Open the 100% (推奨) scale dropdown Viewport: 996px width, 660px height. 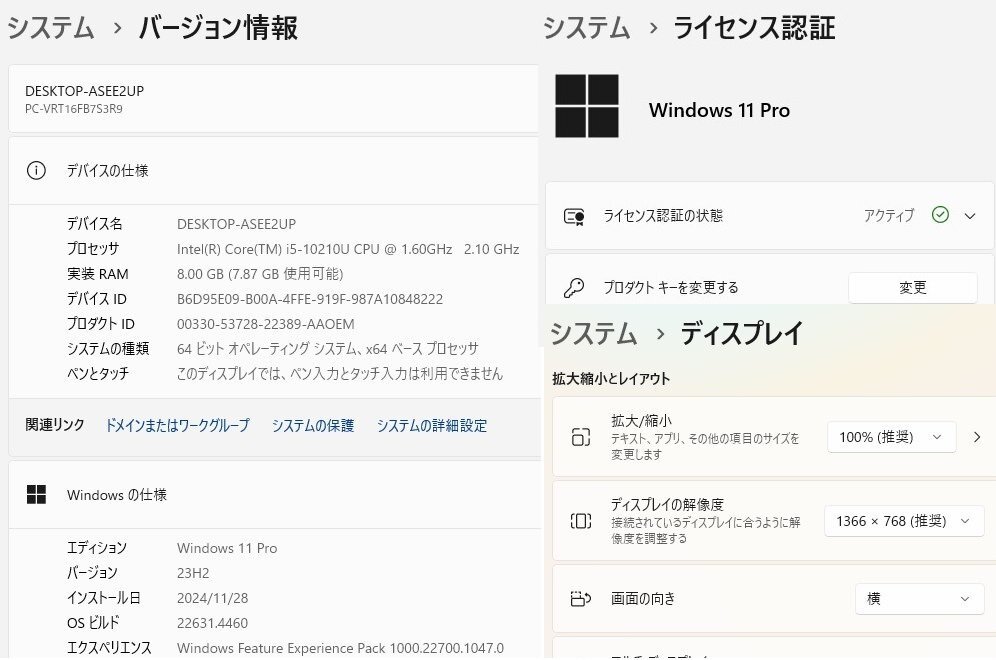click(891, 437)
